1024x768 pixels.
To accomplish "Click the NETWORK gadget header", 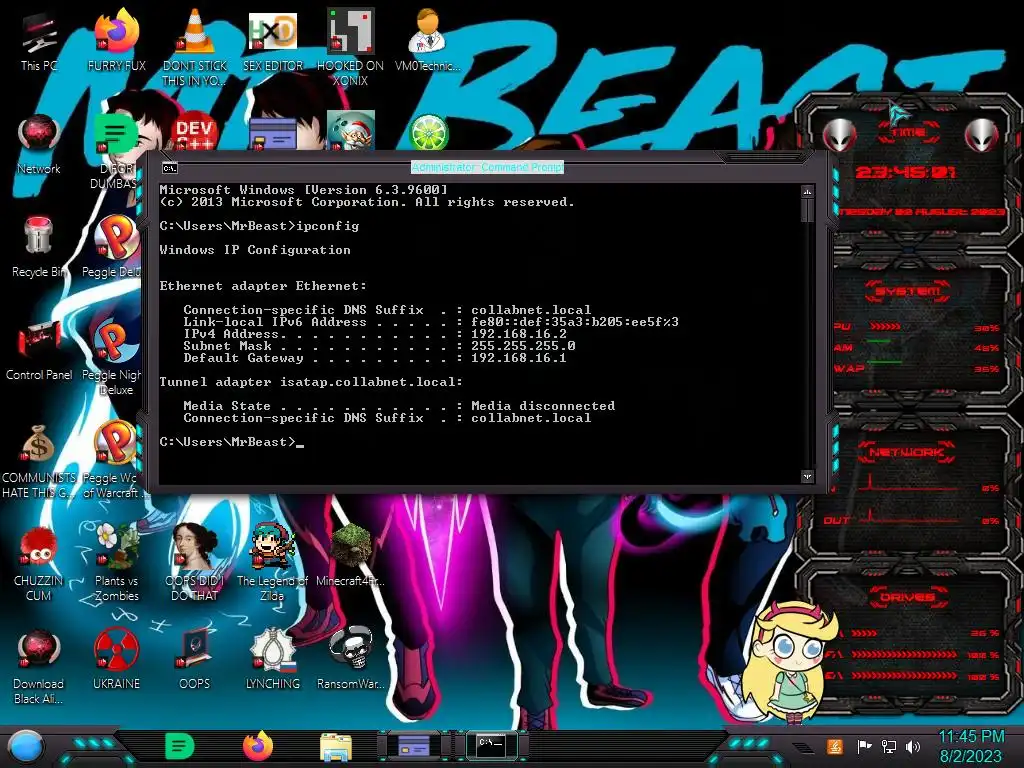I will (908, 452).
